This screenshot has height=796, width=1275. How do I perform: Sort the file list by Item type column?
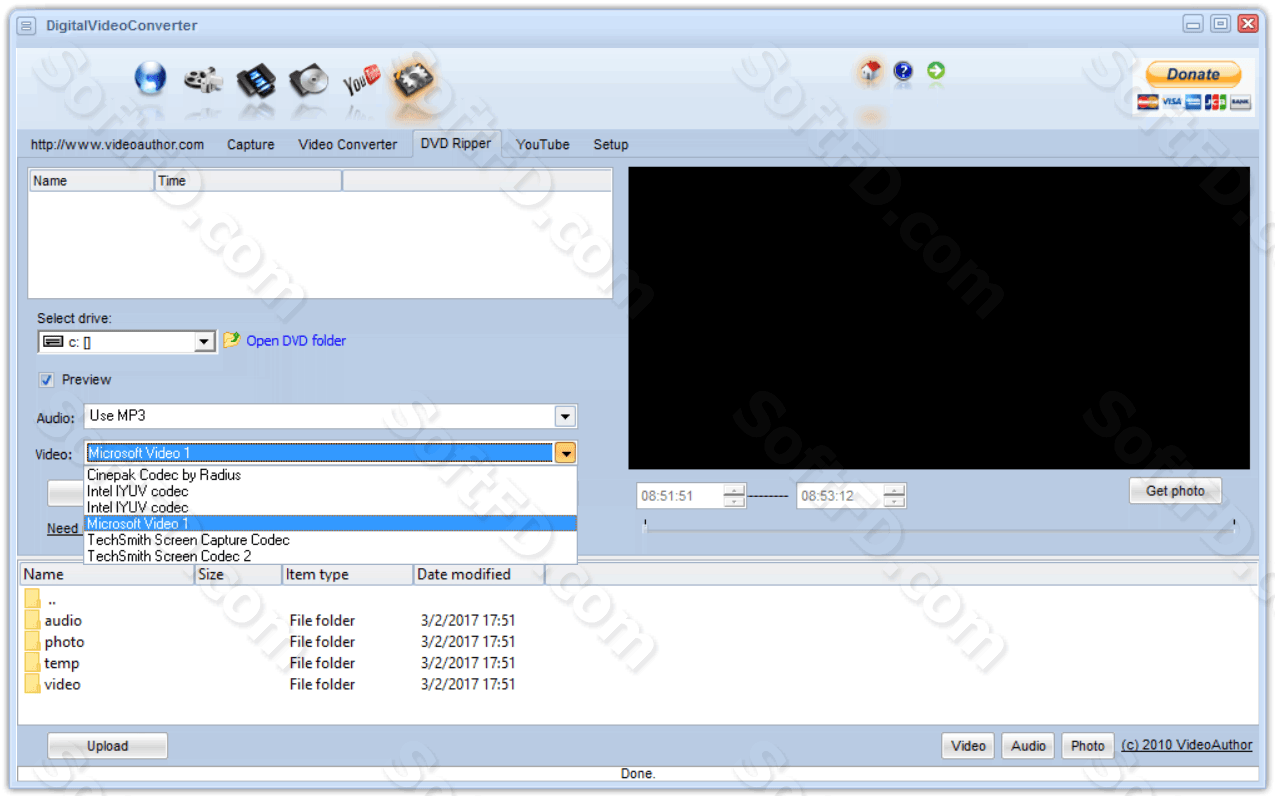(348, 575)
